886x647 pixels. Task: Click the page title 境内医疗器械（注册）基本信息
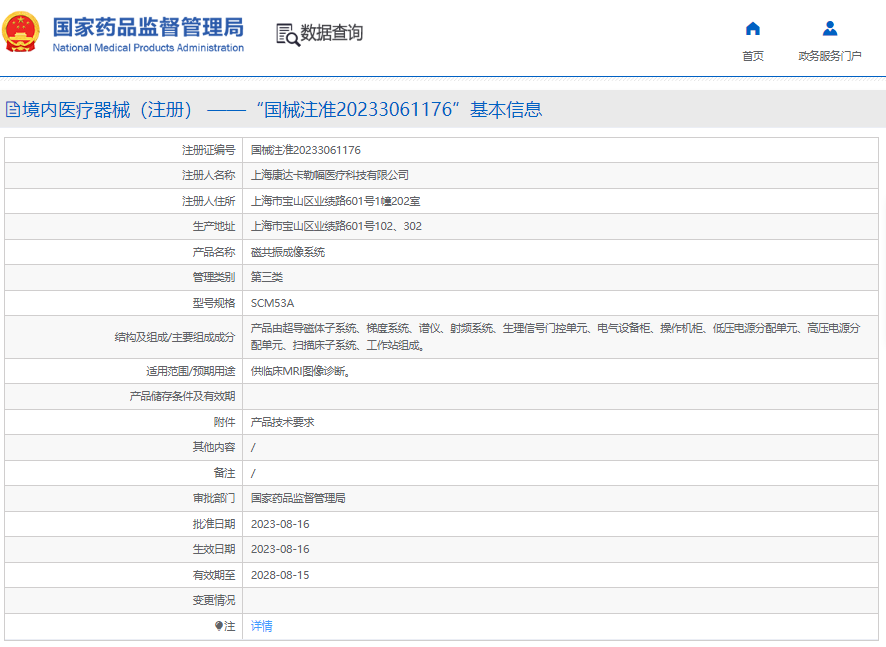[282, 109]
